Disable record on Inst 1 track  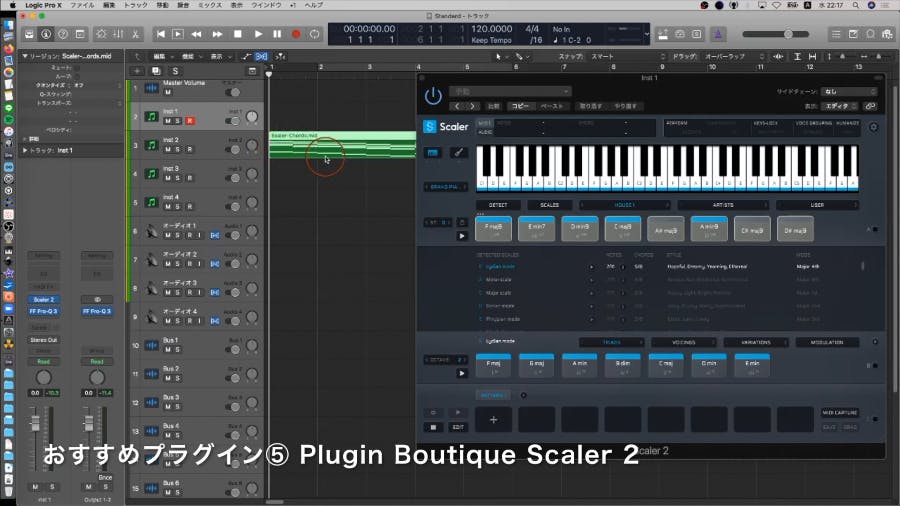pyautogui.click(x=189, y=121)
